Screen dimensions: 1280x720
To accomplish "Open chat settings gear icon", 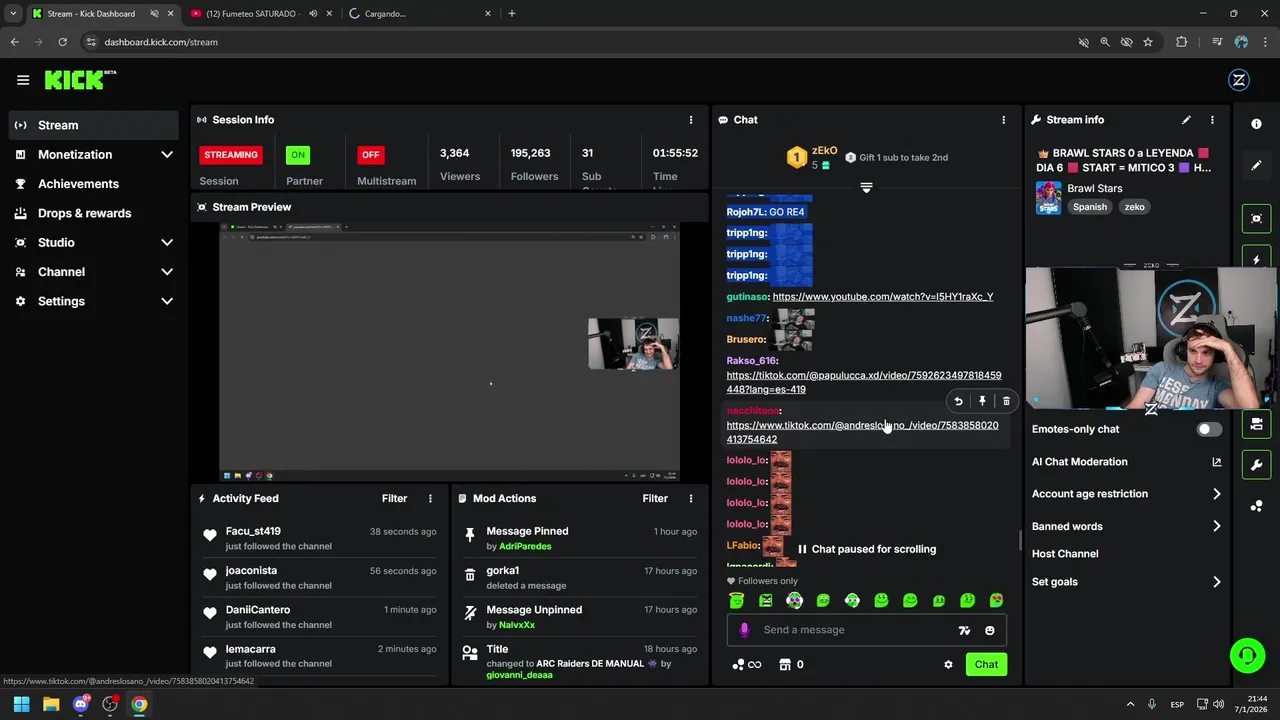I will pyautogui.click(x=948, y=664).
